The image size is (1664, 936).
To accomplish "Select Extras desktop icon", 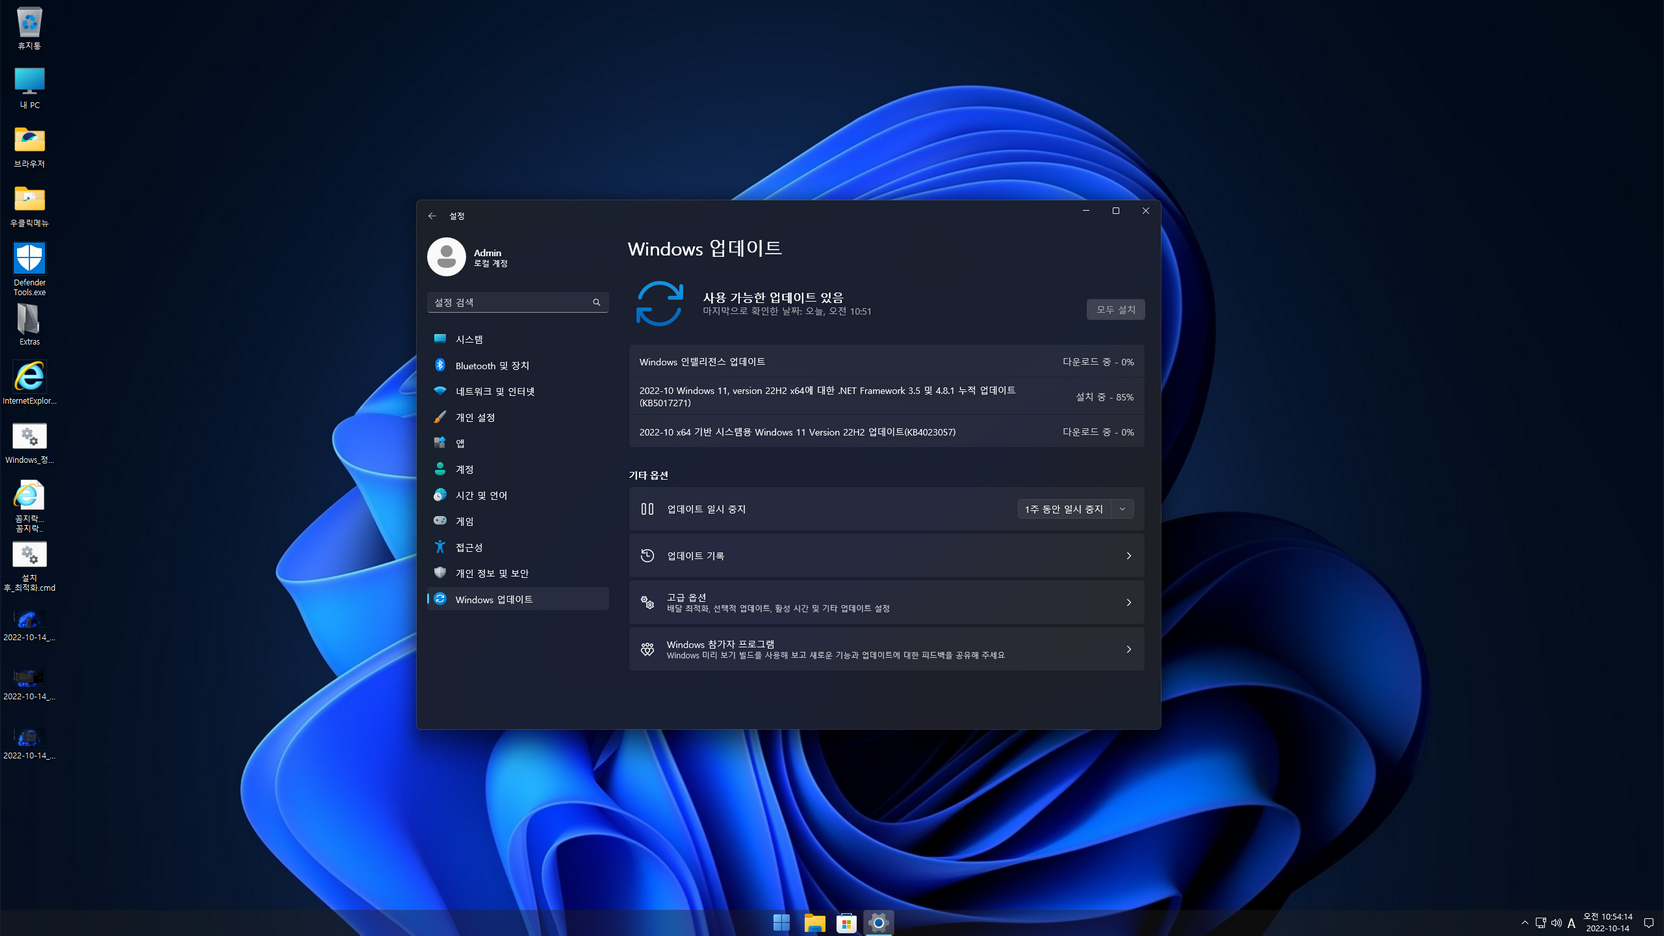I will 29,325.
